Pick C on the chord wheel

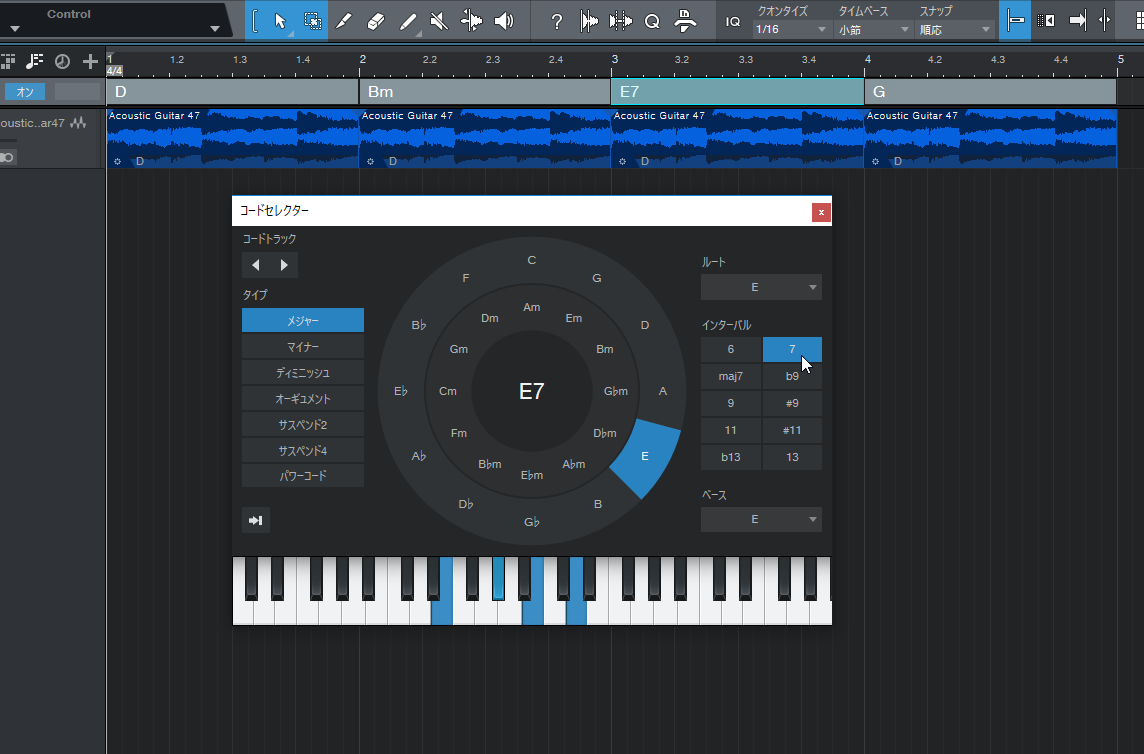tap(532, 260)
